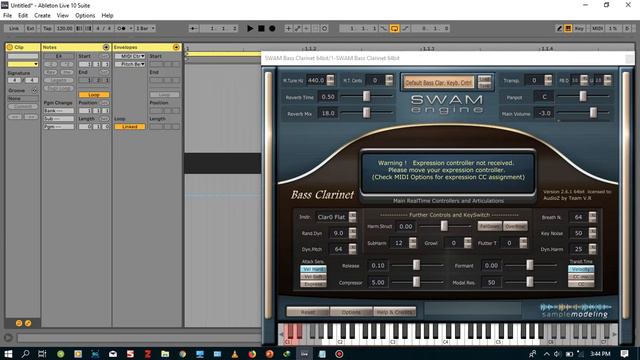
Task: Open Task View on the taskbar
Action: (42, 354)
